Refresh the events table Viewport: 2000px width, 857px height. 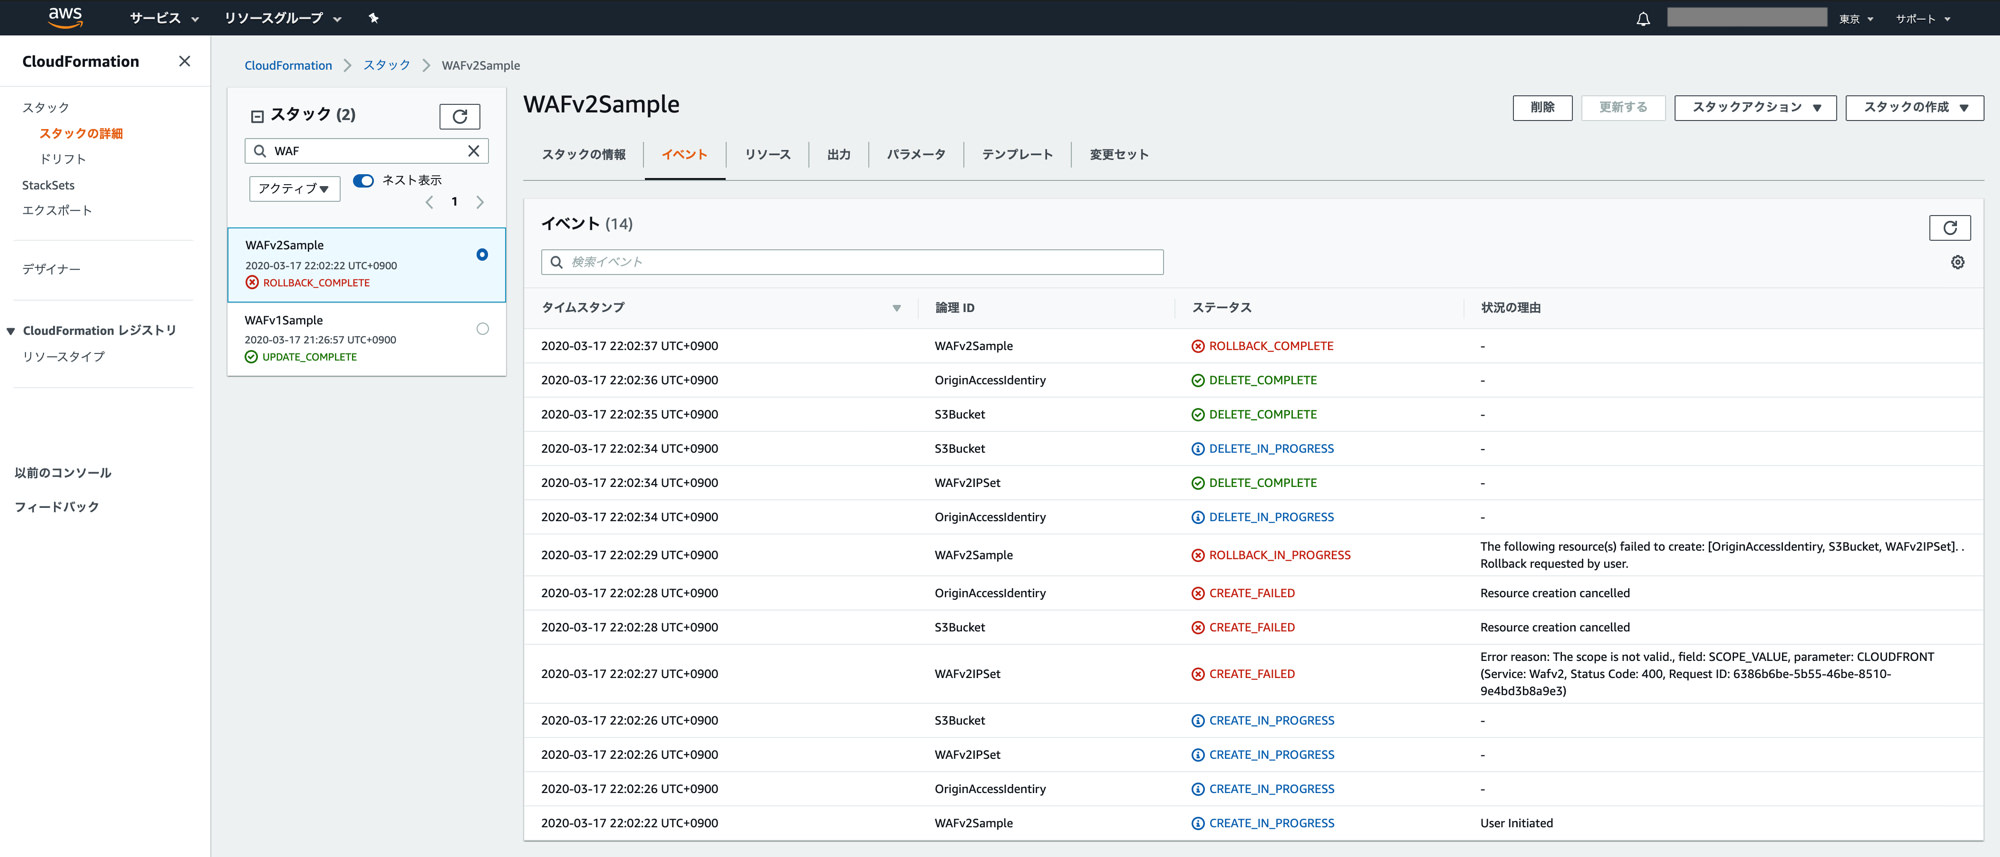click(1949, 228)
